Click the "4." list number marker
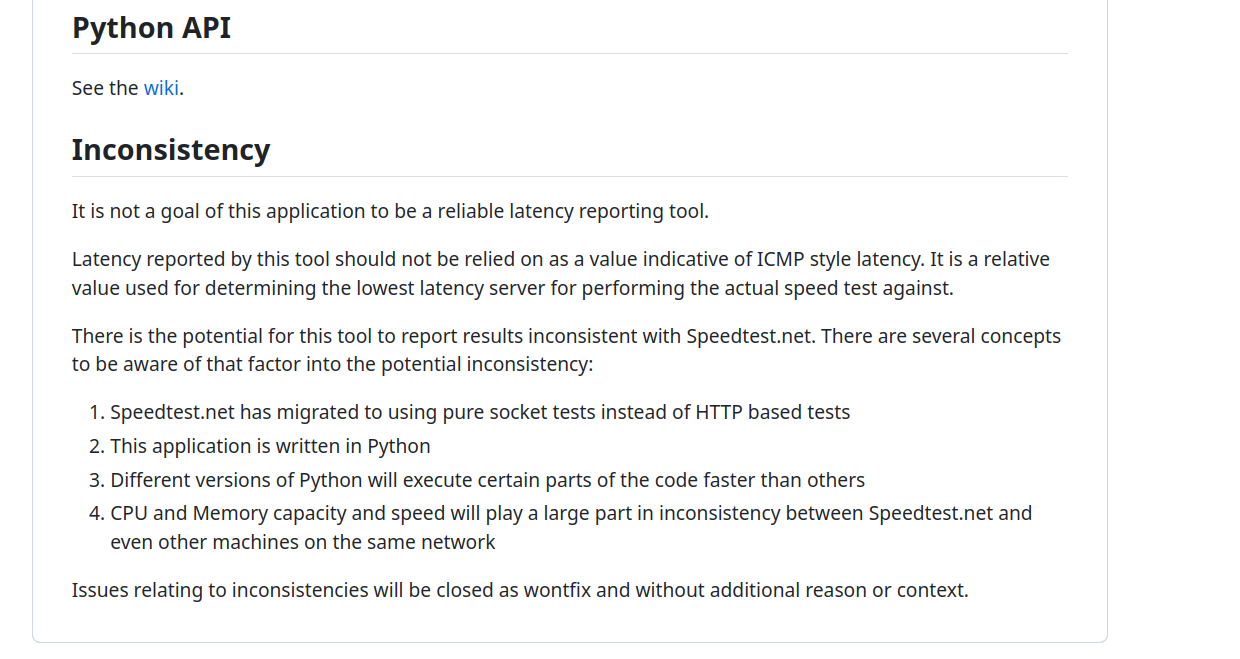 pos(97,513)
